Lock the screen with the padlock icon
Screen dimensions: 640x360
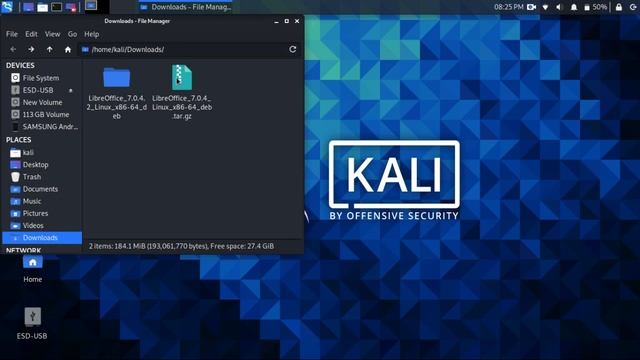click(x=619, y=7)
